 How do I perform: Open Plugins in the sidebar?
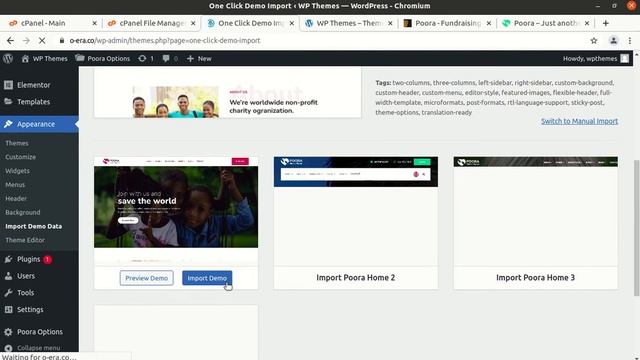29,259
